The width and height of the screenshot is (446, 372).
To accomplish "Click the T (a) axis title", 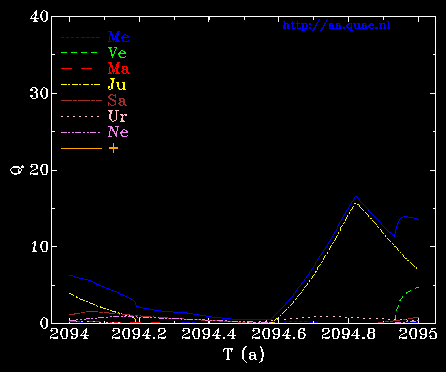I will point(244,354).
